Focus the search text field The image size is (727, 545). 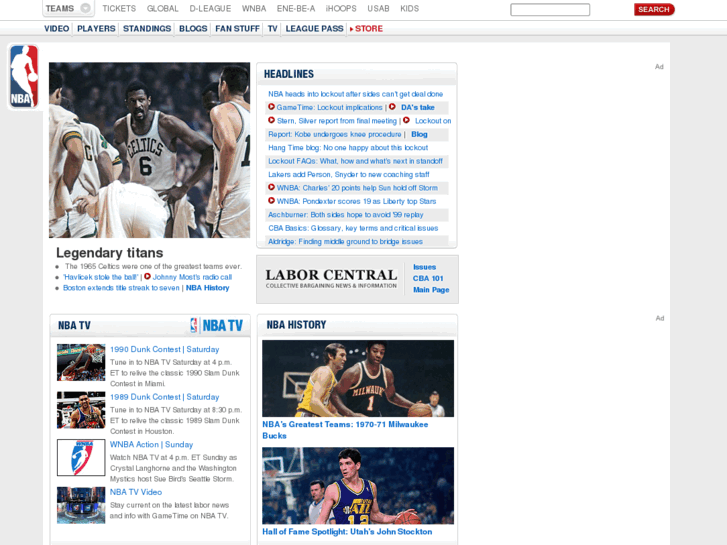tap(550, 10)
